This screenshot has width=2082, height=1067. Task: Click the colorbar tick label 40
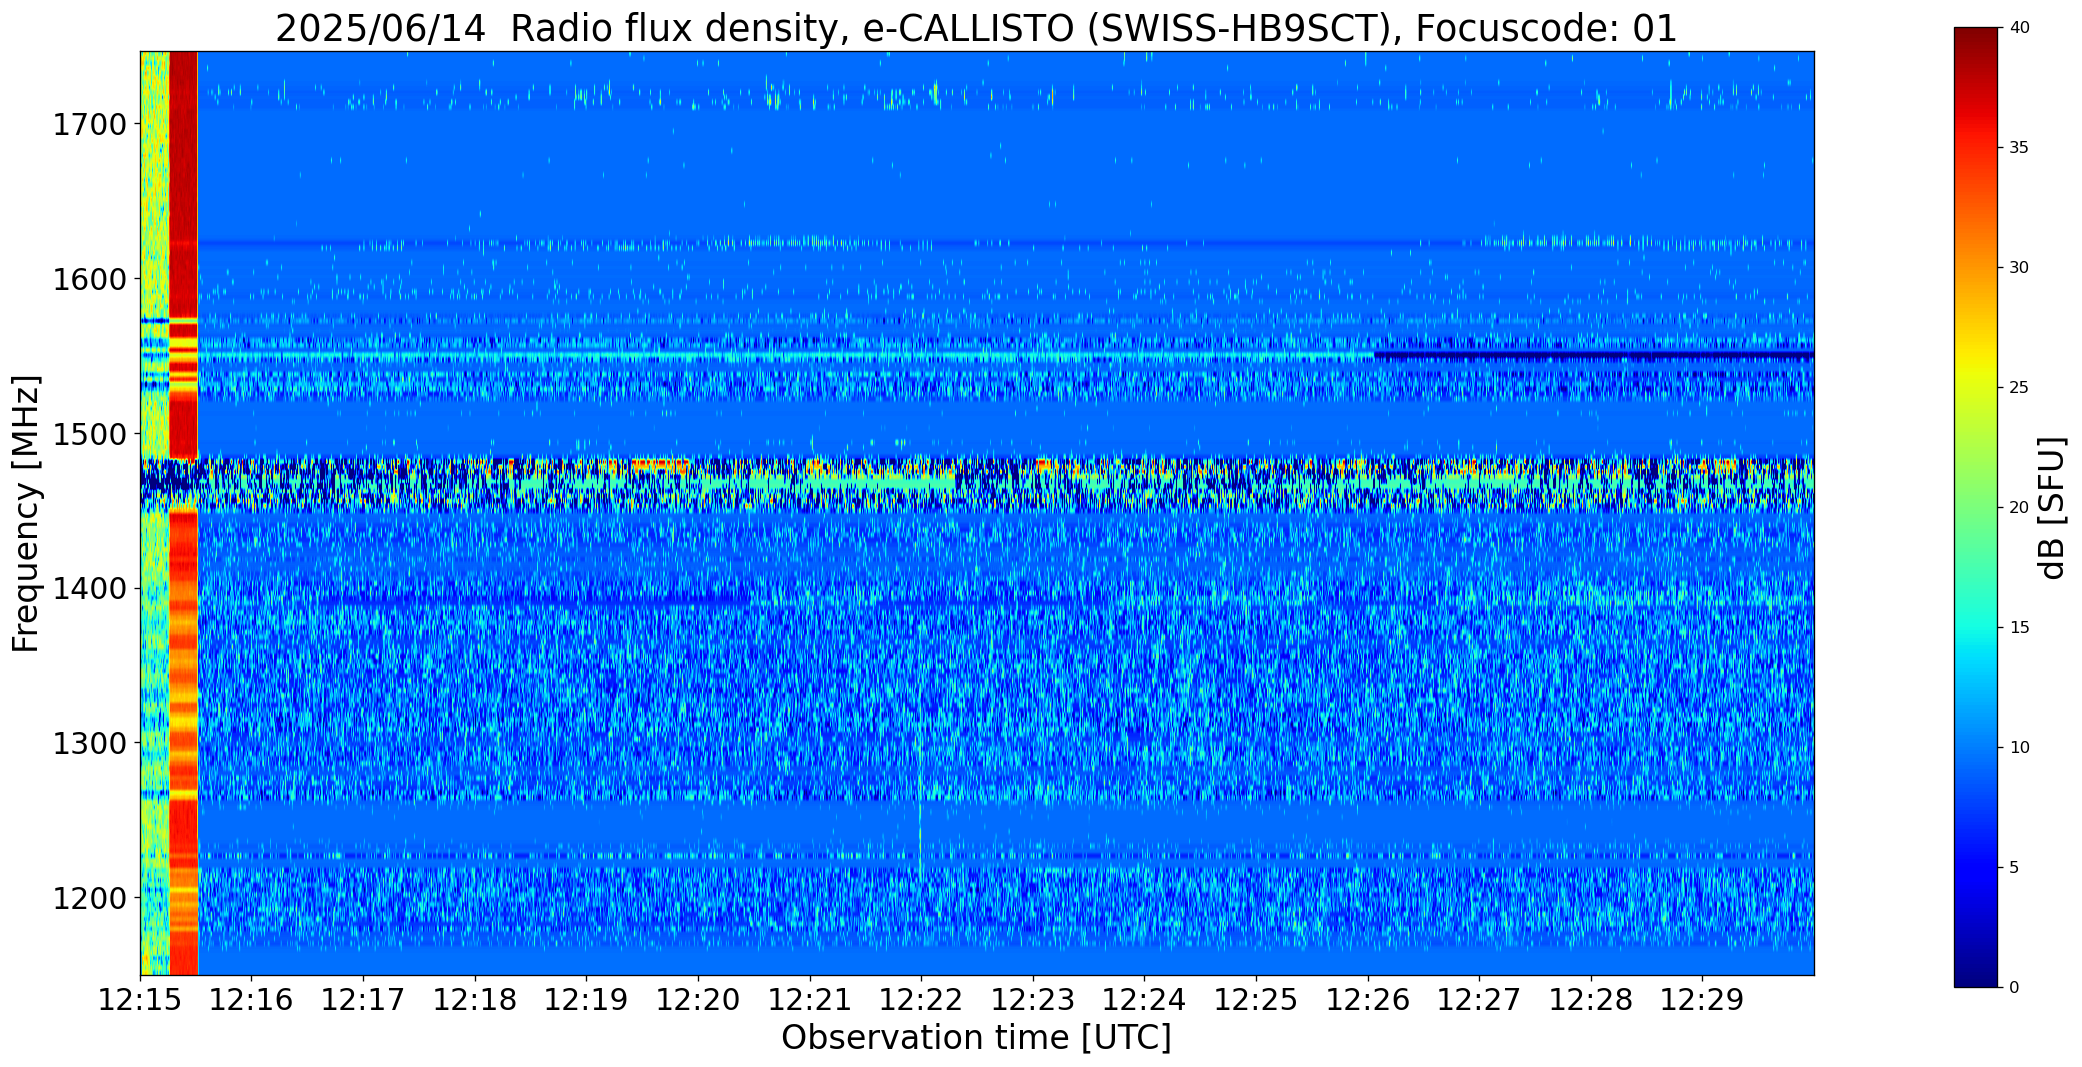(x=2019, y=28)
